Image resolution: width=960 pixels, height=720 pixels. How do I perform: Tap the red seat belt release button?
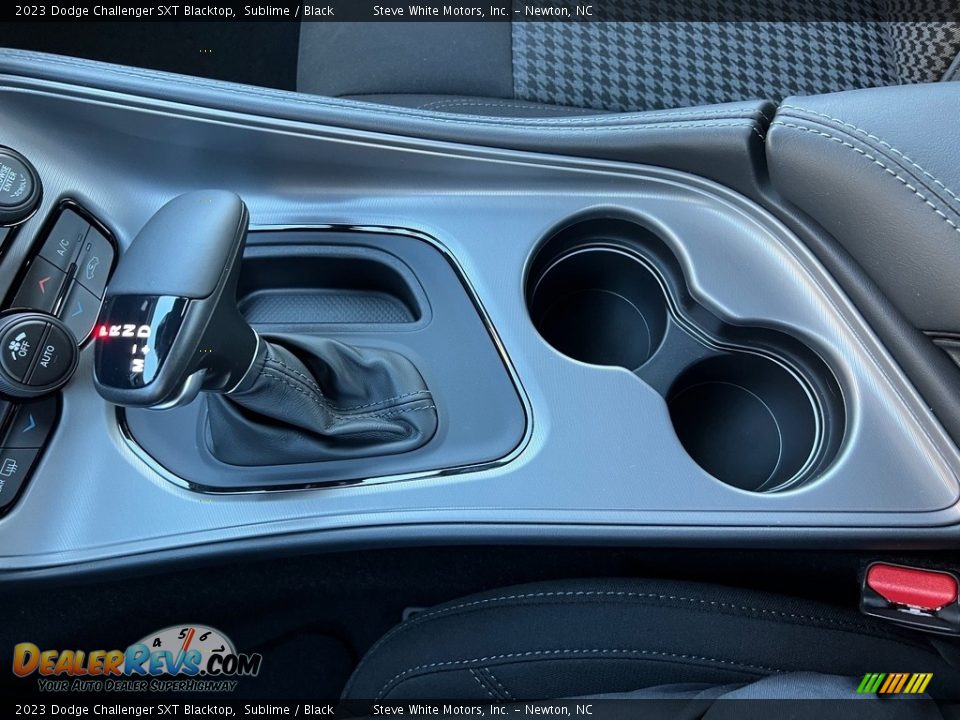[910, 587]
